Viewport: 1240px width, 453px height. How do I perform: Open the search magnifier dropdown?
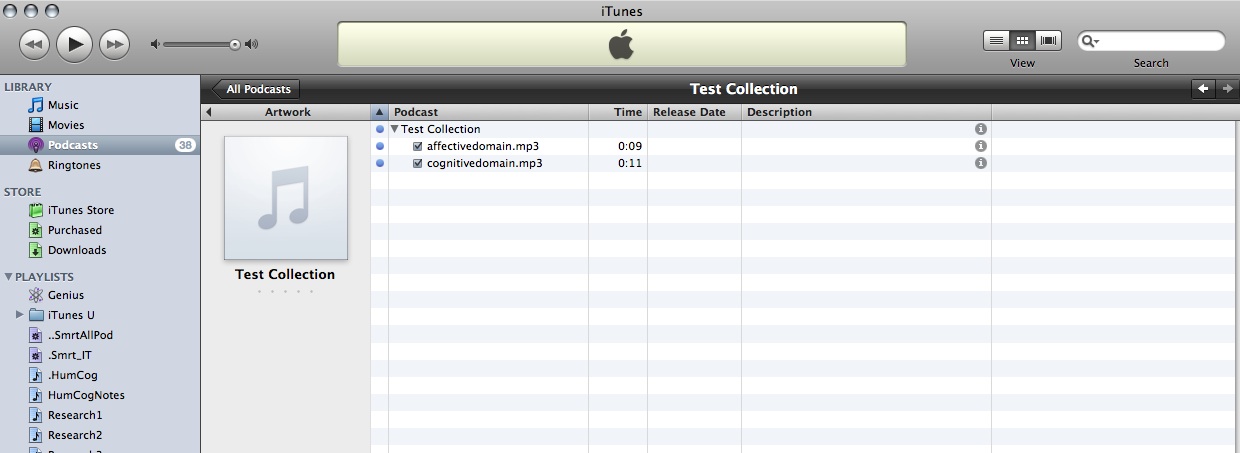click(1090, 41)
